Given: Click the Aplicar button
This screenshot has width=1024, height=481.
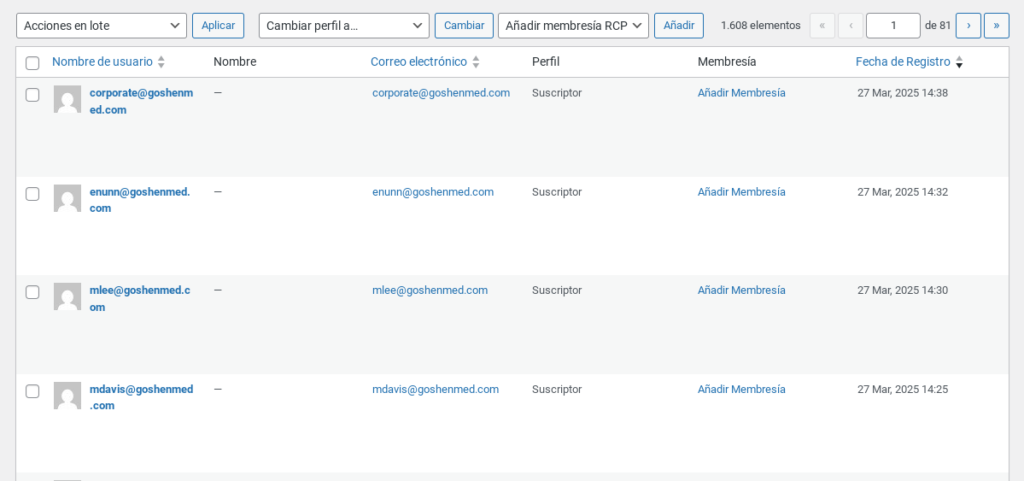Looking at the screenshot, I should [x=218, y=26].
